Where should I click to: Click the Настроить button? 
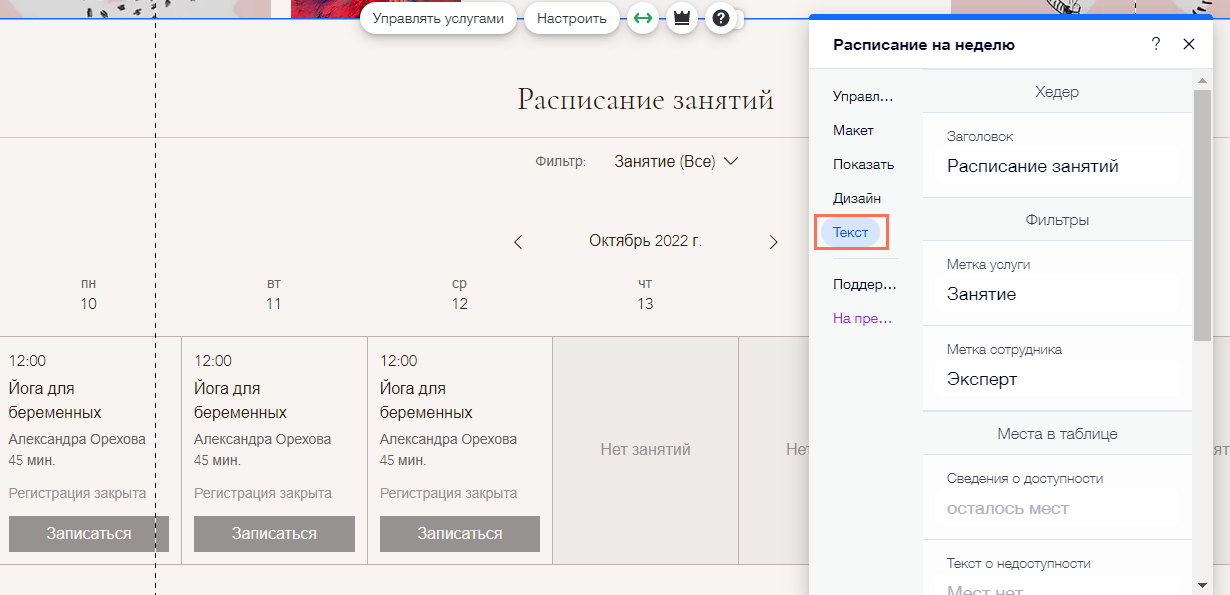[x=572, y=18]
